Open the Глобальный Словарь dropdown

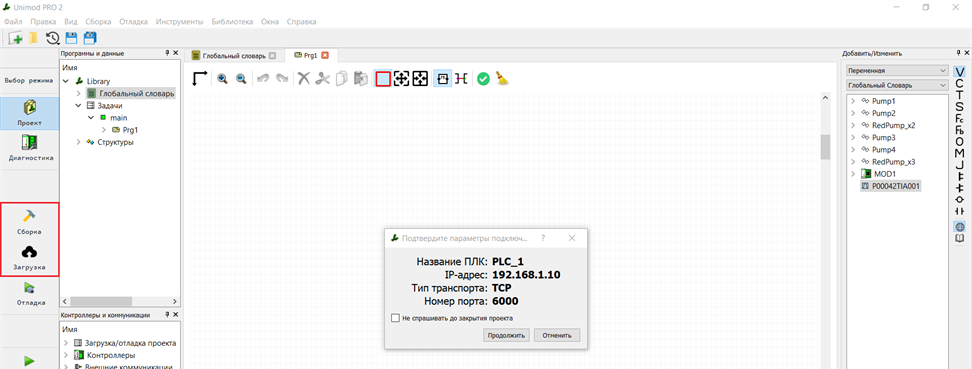[898, 85]
